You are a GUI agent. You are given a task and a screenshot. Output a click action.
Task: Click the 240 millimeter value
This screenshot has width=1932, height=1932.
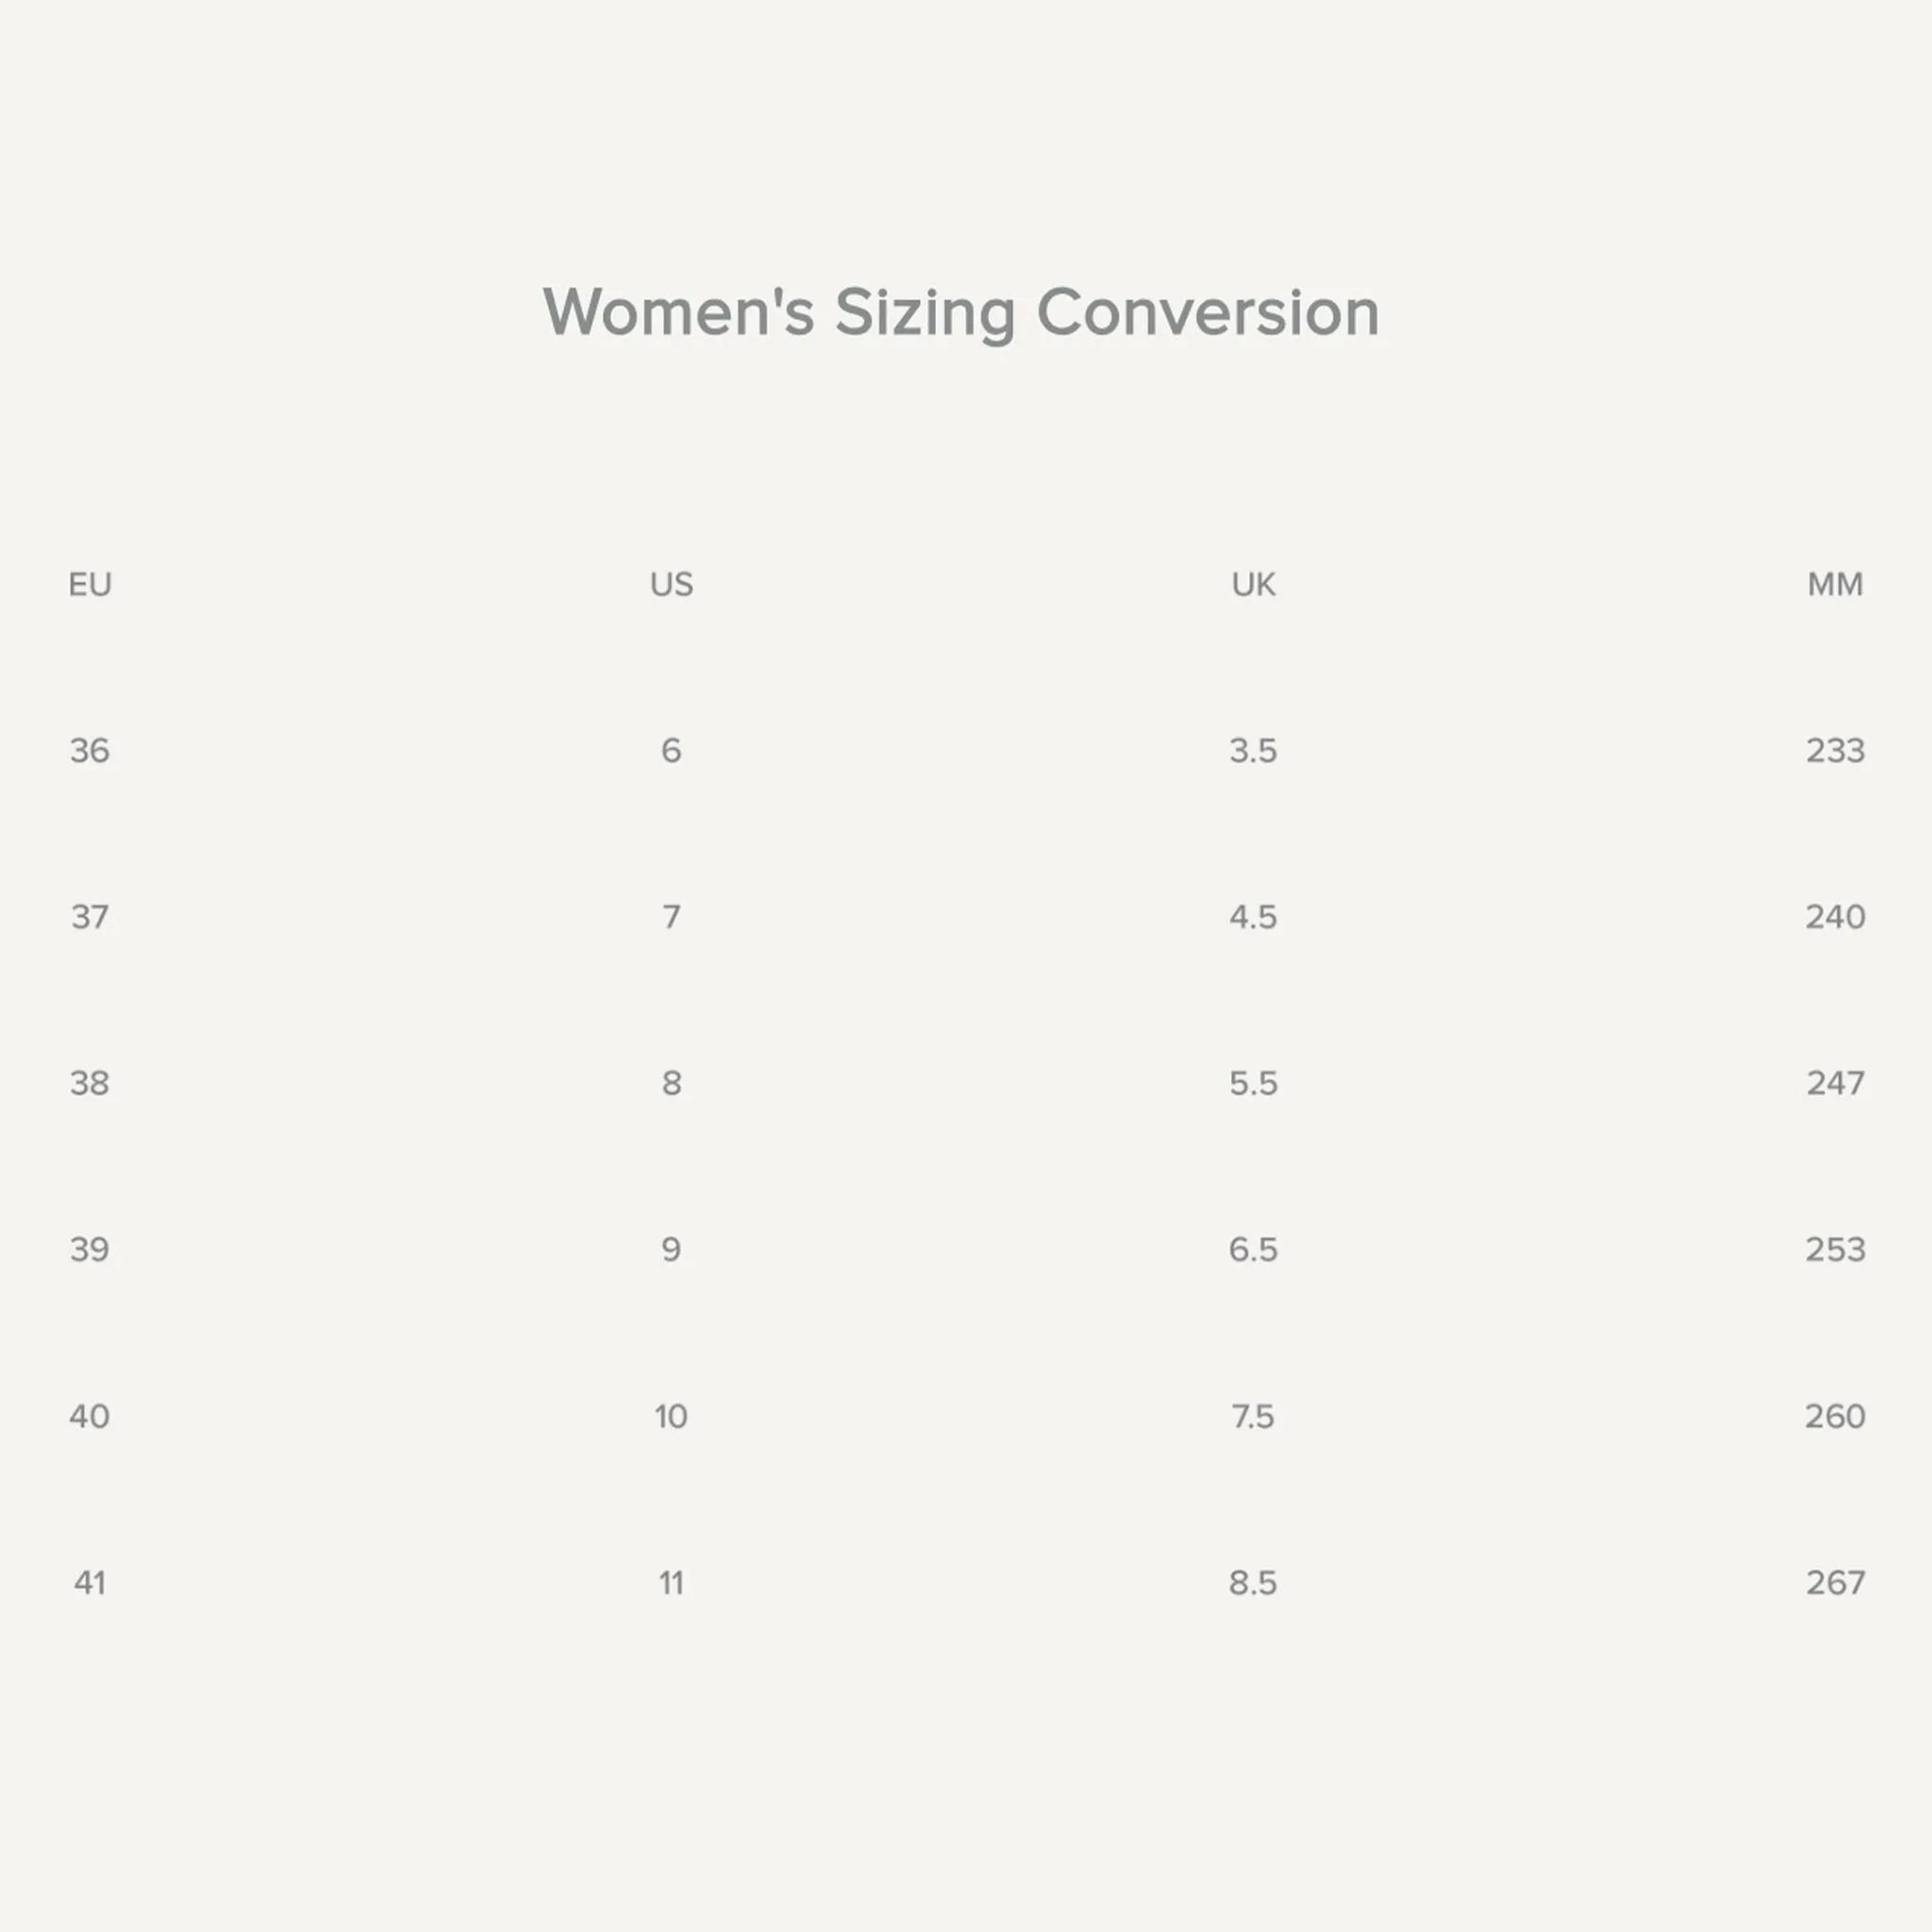point(1835,917)
